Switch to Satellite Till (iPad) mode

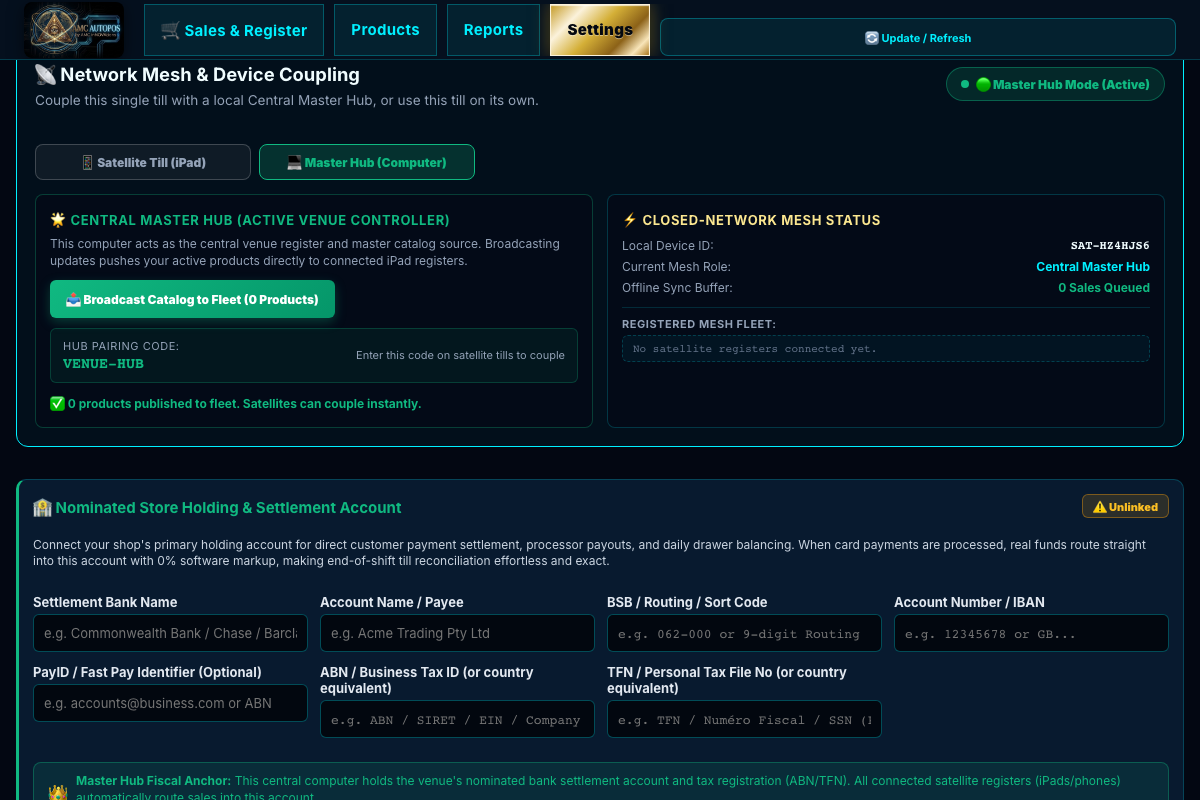143,162
